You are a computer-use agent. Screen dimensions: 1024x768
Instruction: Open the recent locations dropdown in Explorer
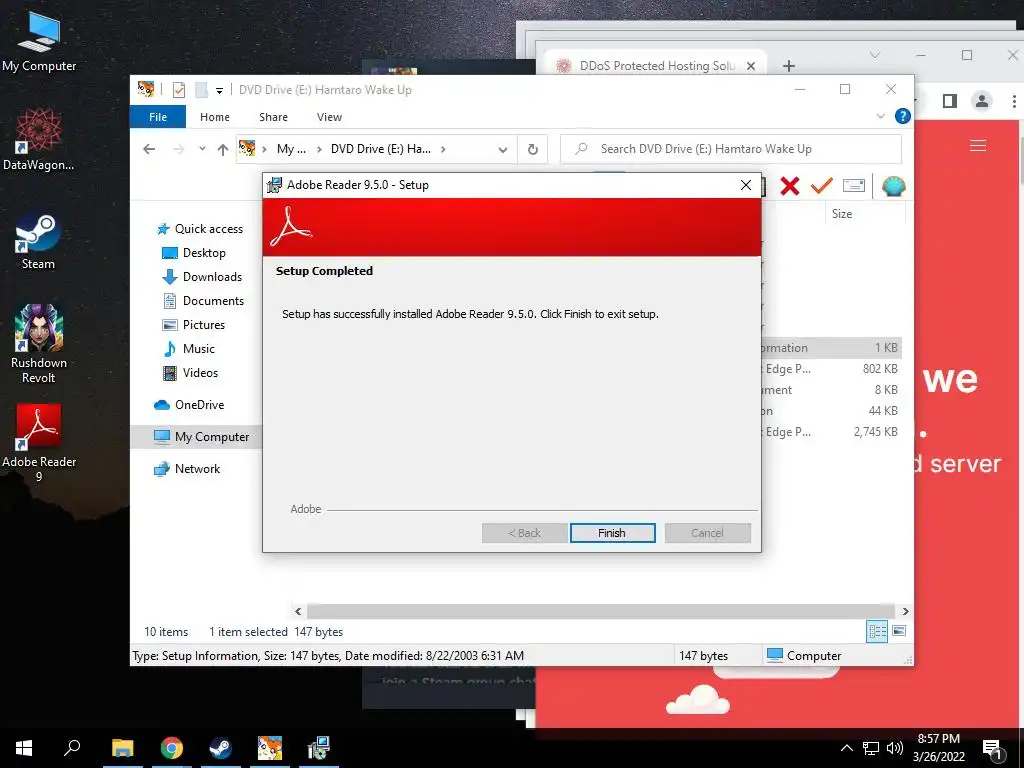(x=202, y=149)
